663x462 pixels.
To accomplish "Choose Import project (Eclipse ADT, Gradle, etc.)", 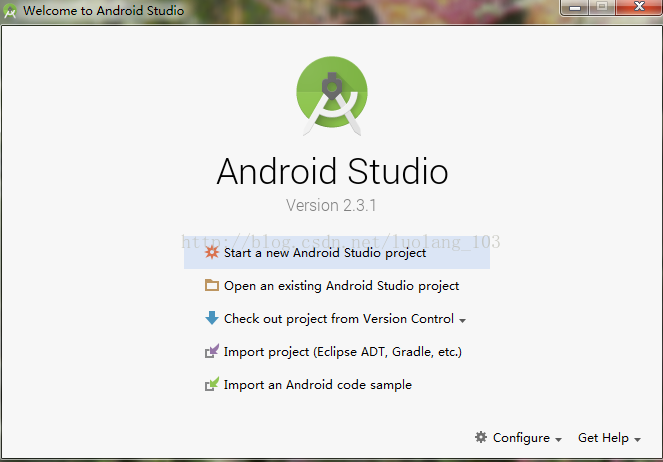I will point(337,351).
